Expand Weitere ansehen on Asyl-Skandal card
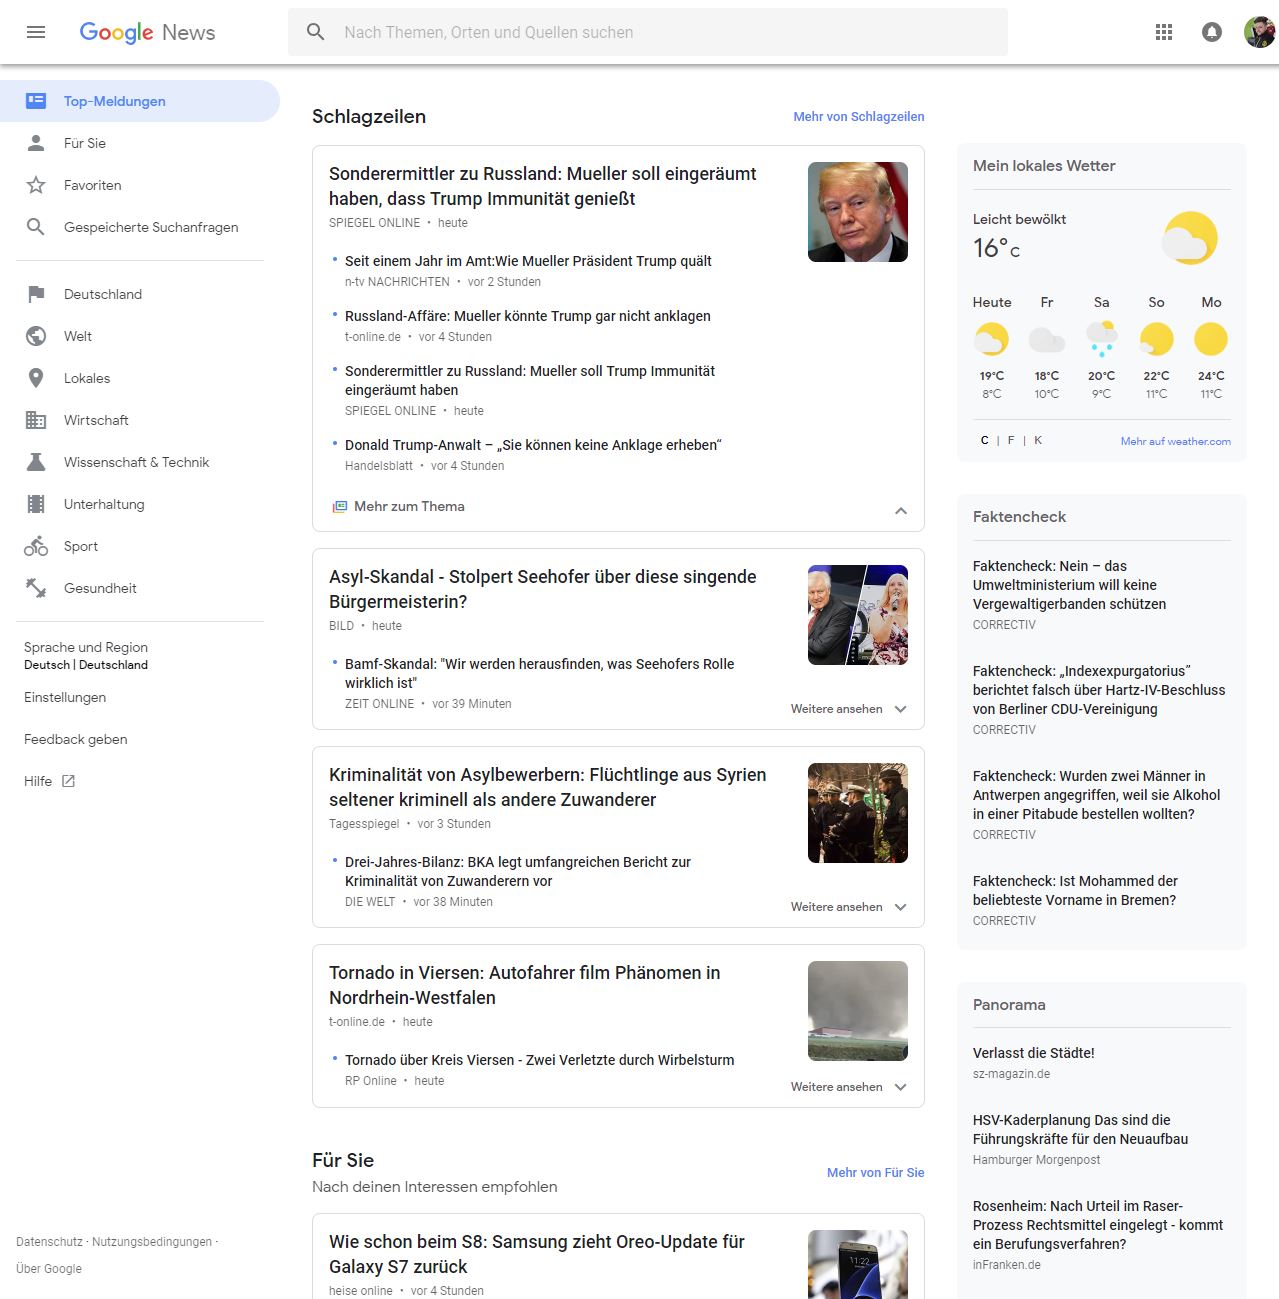 pyautogui.click(x=849, y=709)
